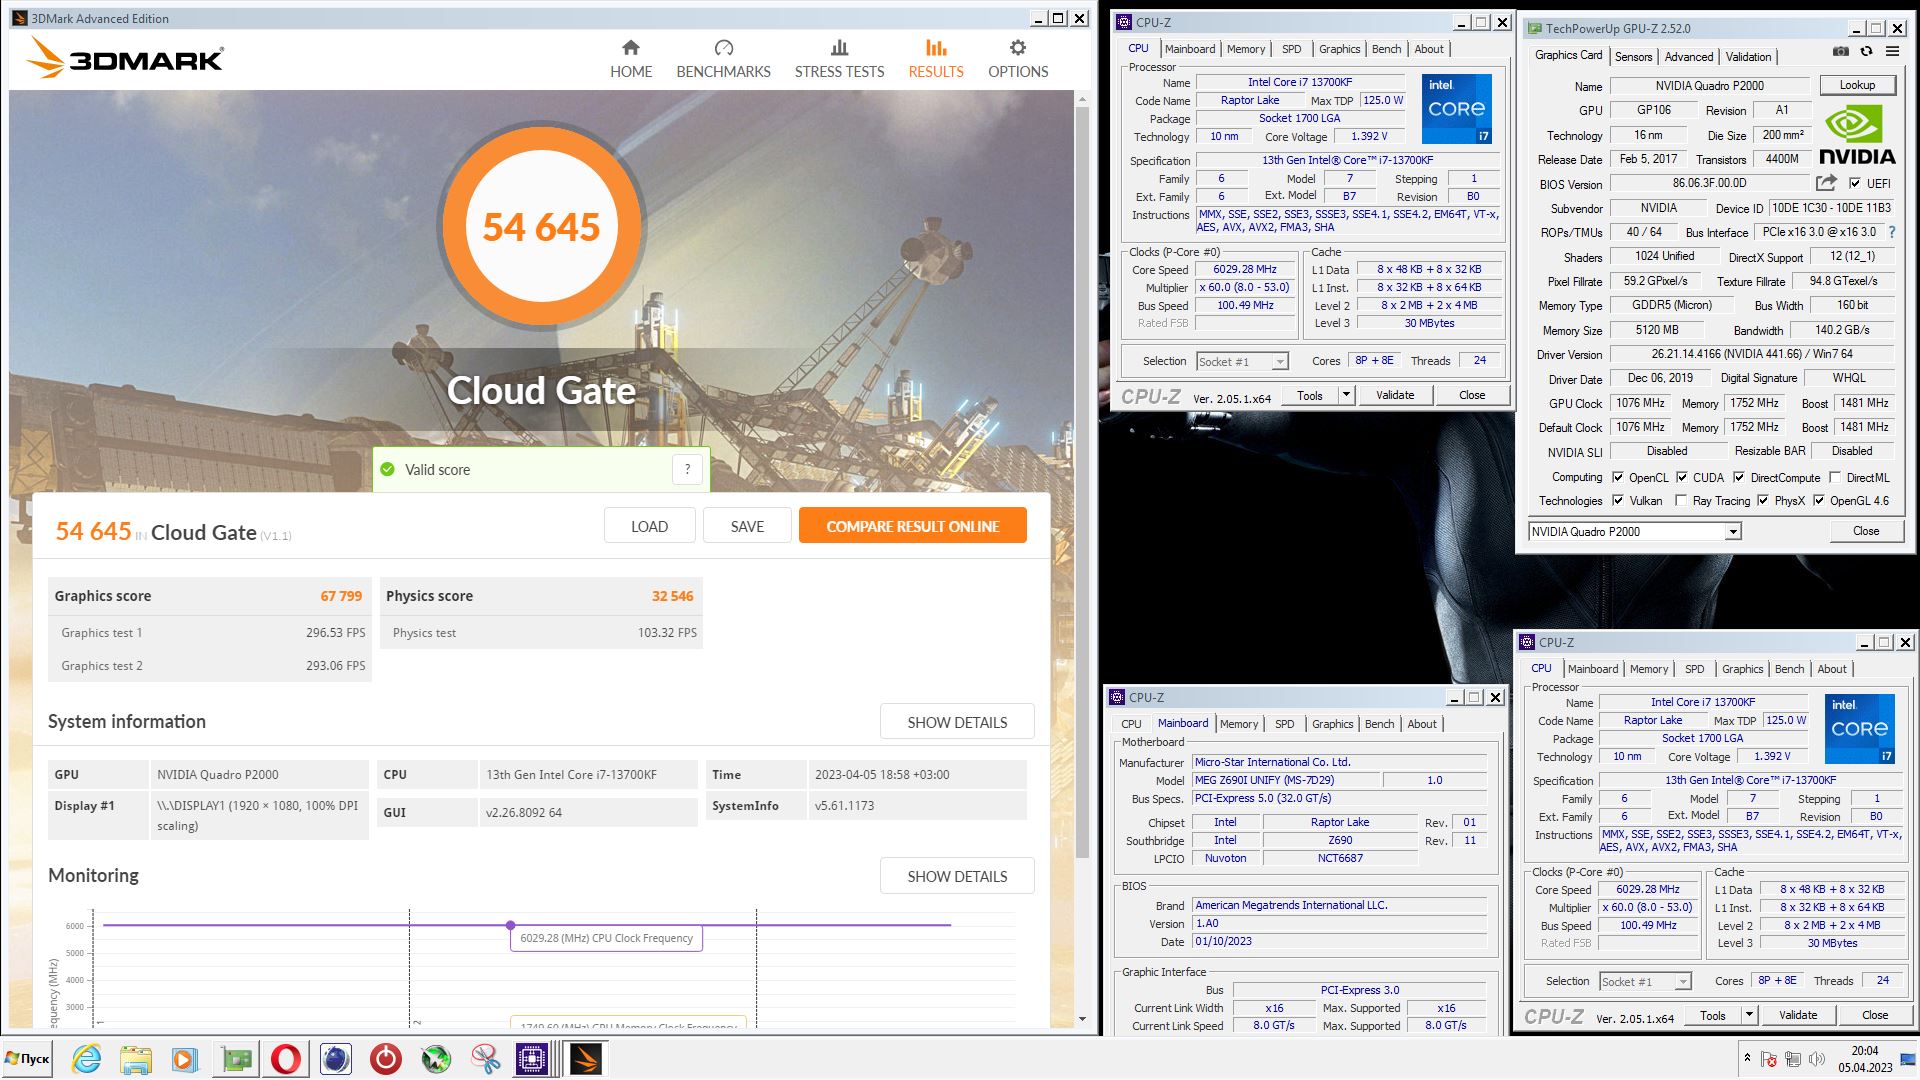Click the network tray icon
This screenshot has height=1080, width=1920.
(x=1792, y=1060)
